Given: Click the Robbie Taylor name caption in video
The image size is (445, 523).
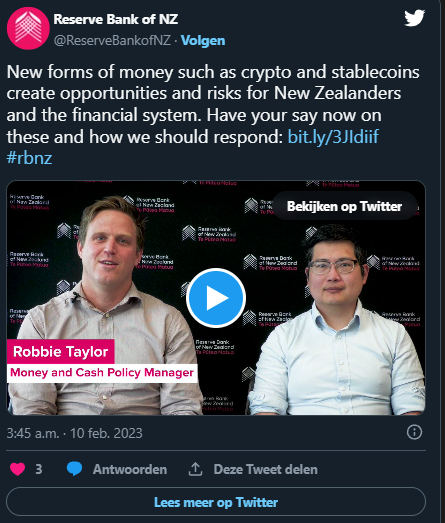Looking at the screenshot, I should click(60, 352).
